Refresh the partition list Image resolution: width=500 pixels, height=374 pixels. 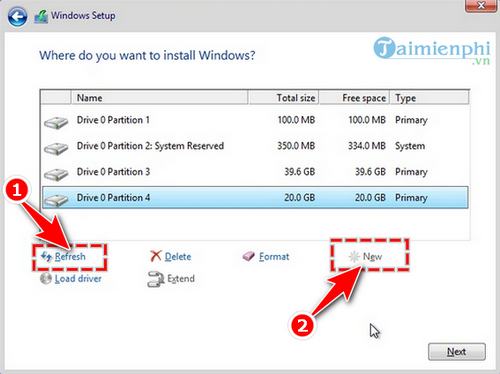[x=70, y=256]
